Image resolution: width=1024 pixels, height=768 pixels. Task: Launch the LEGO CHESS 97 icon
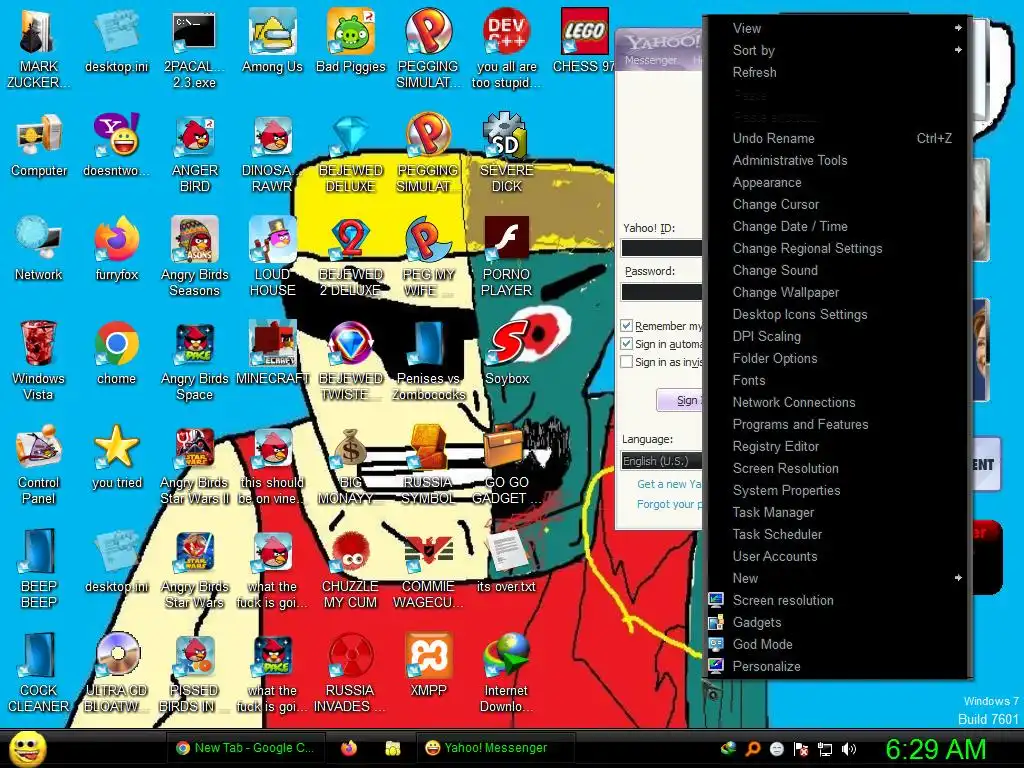[584, 40]
